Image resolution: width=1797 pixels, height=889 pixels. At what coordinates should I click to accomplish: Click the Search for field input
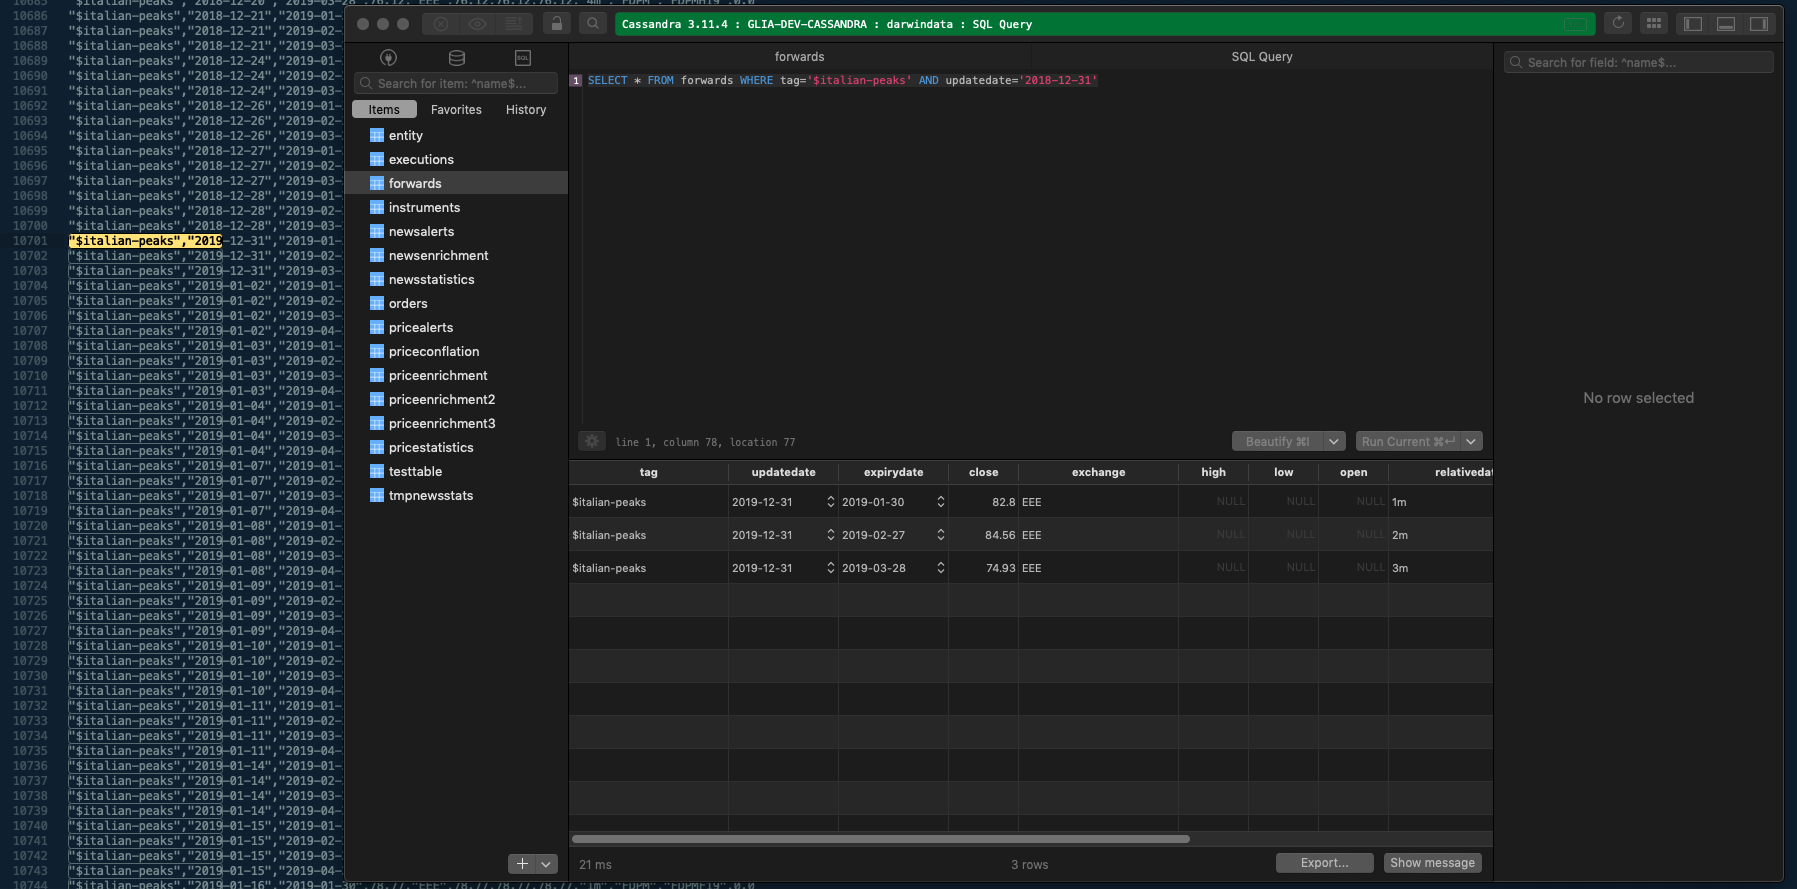[1638, 62]
